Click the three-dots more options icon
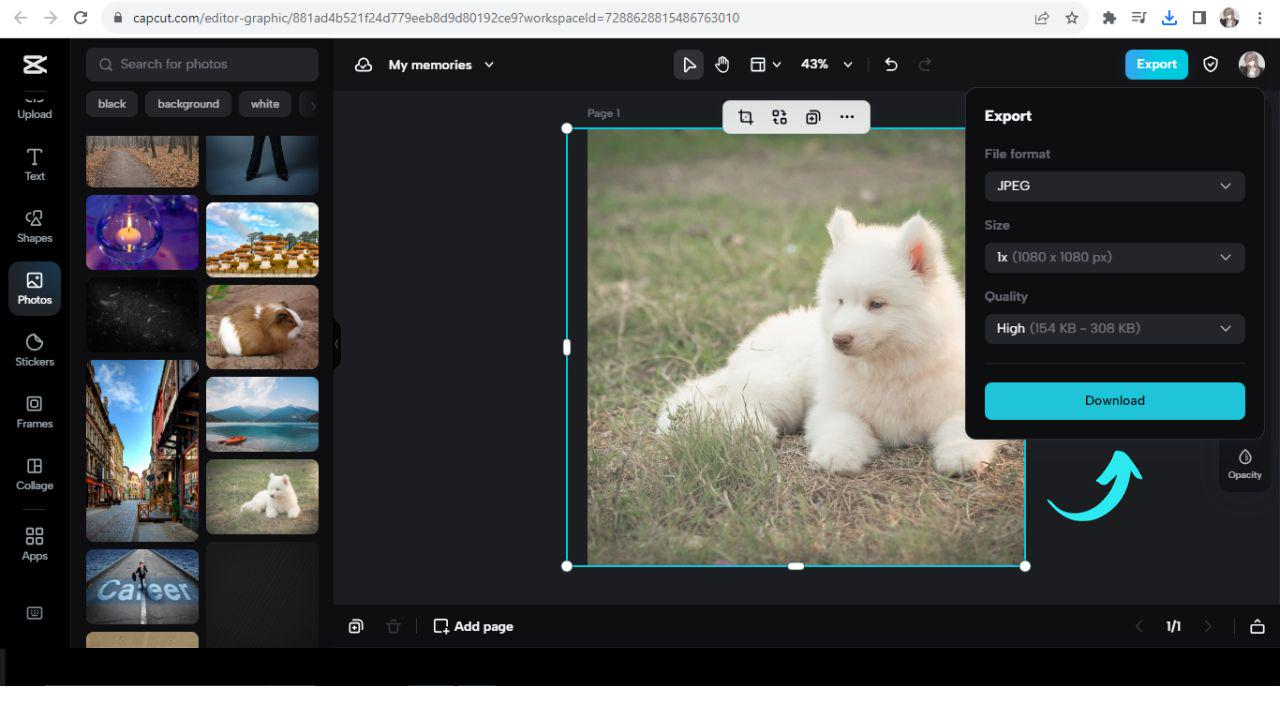1280x720 pixels. [x=847, y=117]
